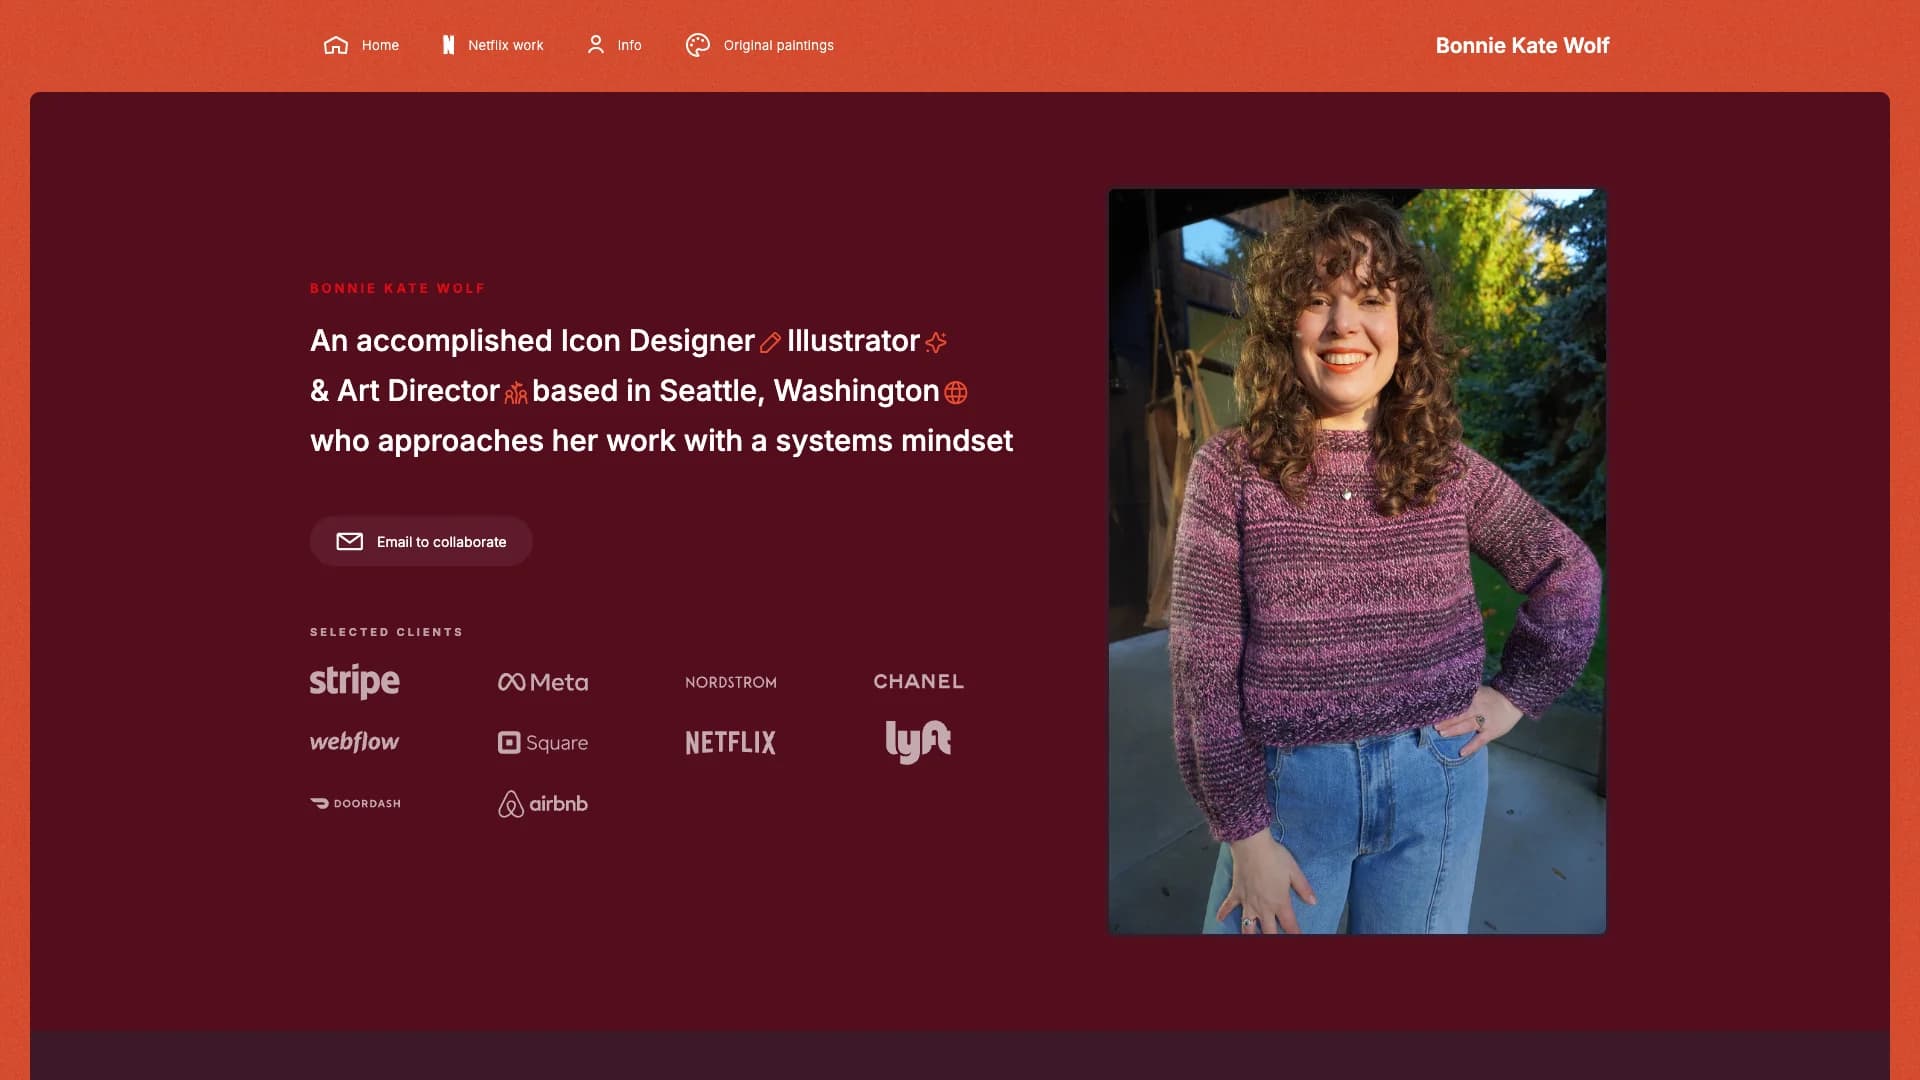Click the Airbnb client logo
The height and width of the screenshot is (1080, 1920).
point(543,804)
